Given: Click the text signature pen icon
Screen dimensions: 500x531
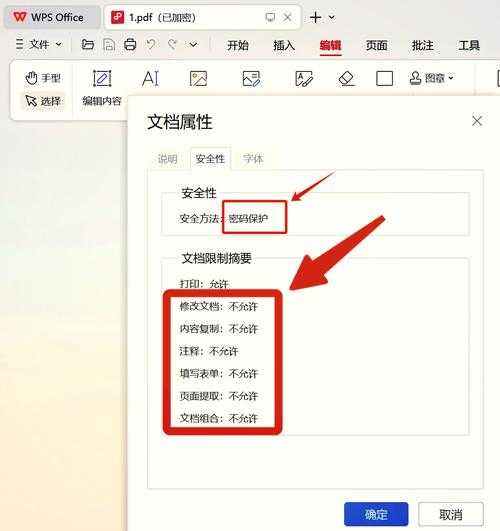Looking at the screenshot, I should [x=304, y=79].
